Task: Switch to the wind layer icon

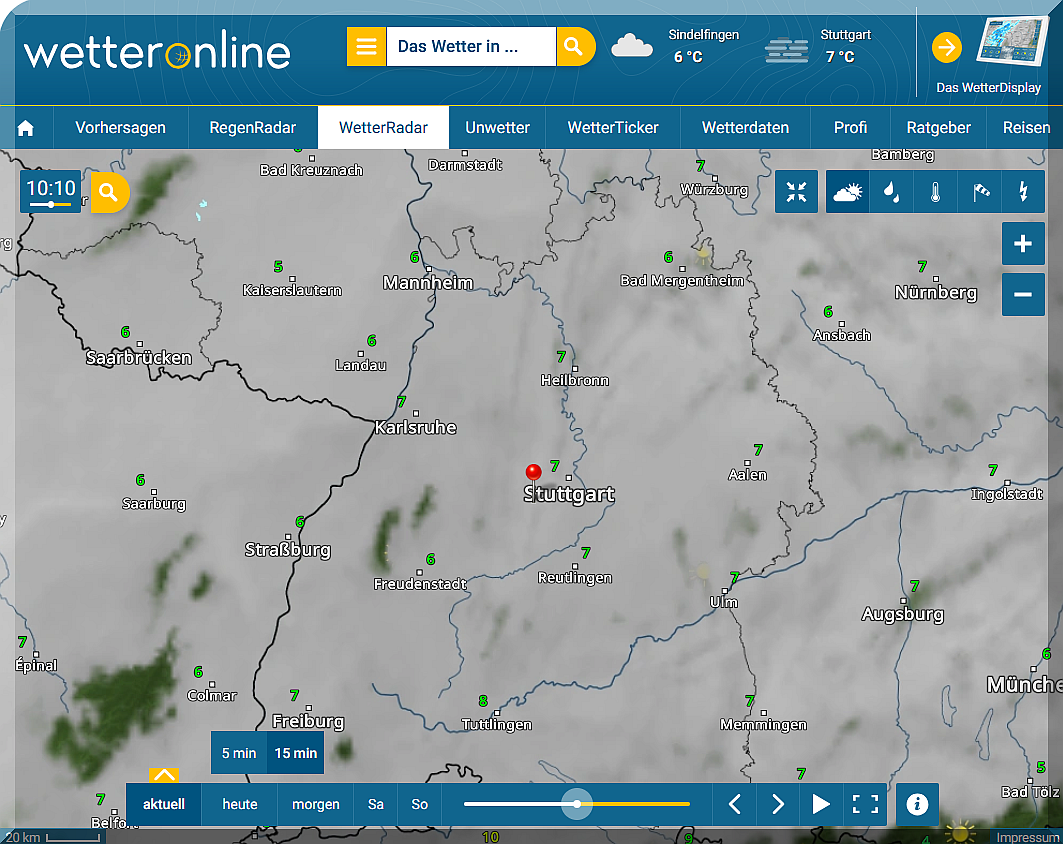Action: 979,192
